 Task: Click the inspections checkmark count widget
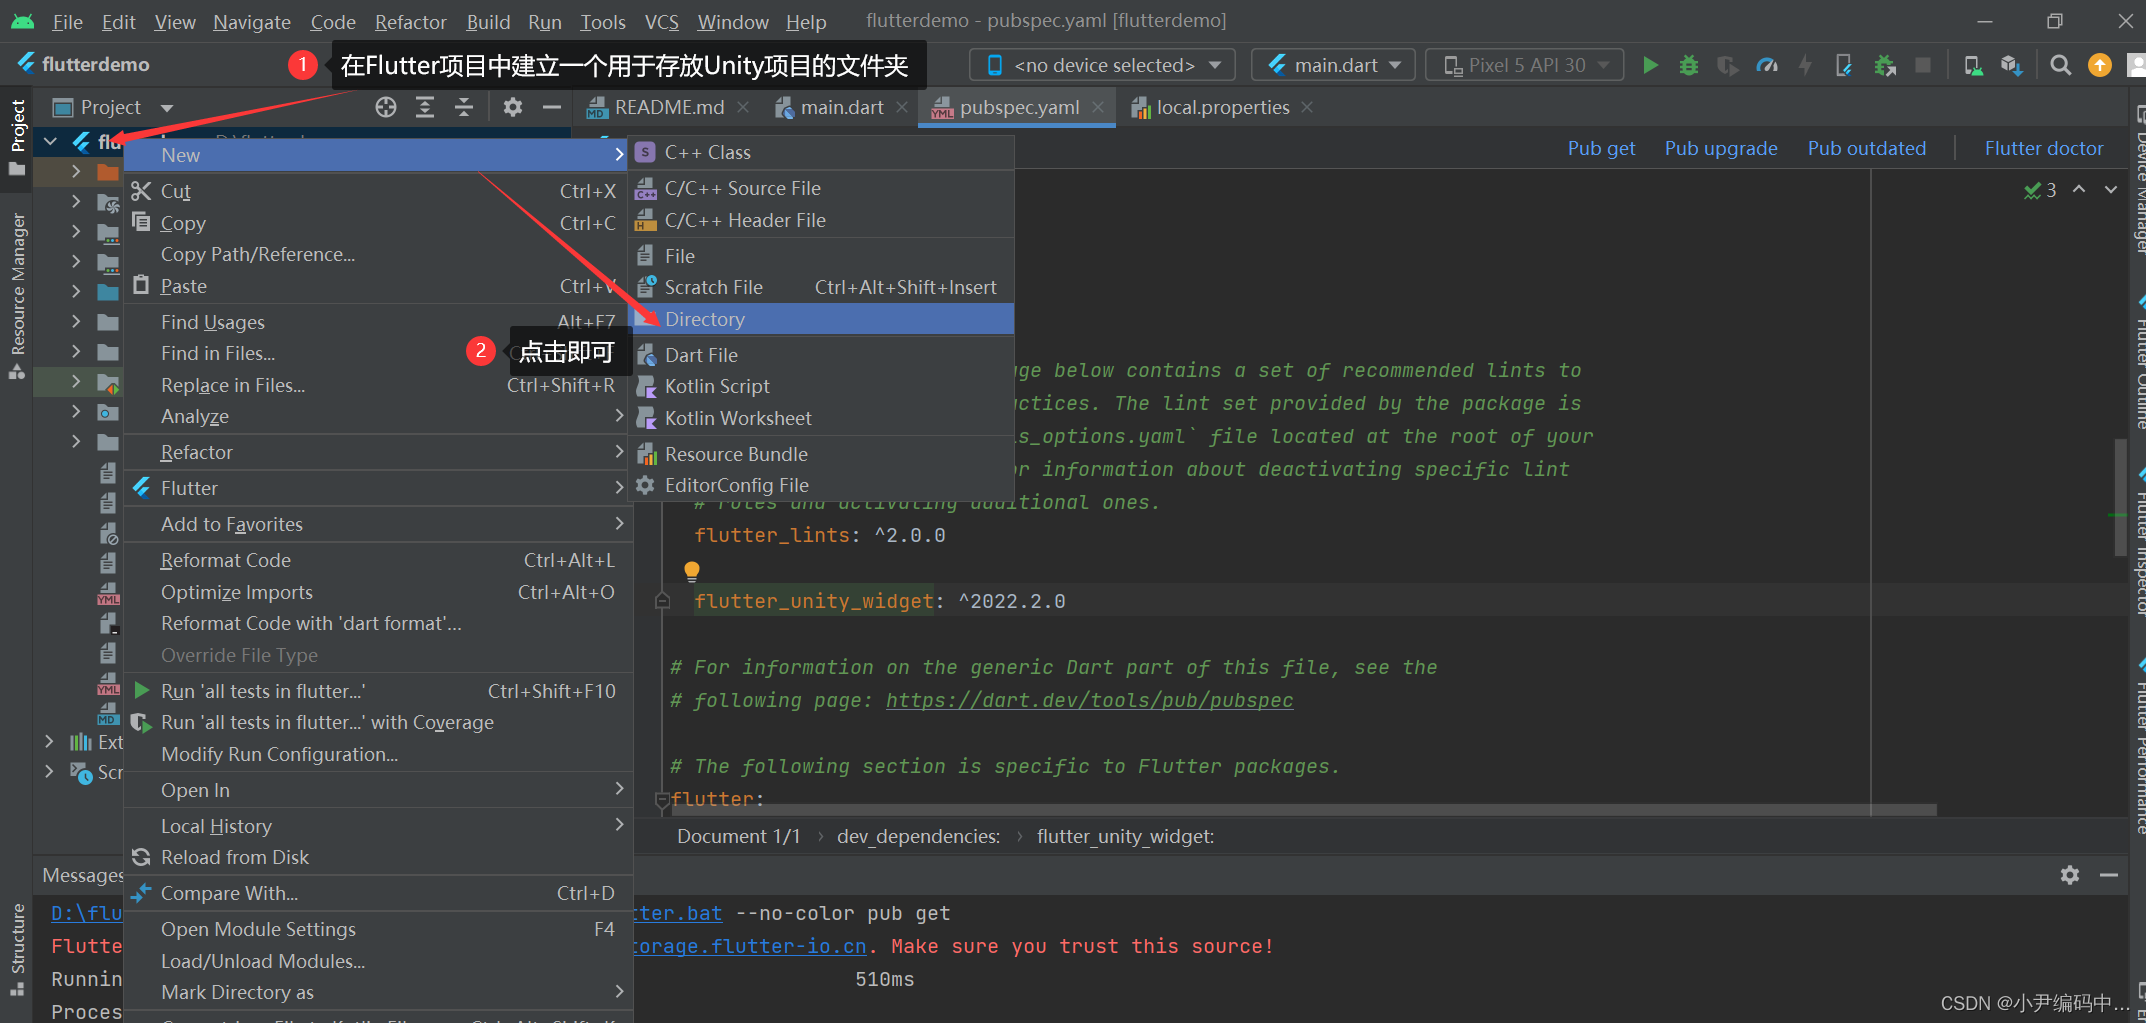(x=2040, y=190)
